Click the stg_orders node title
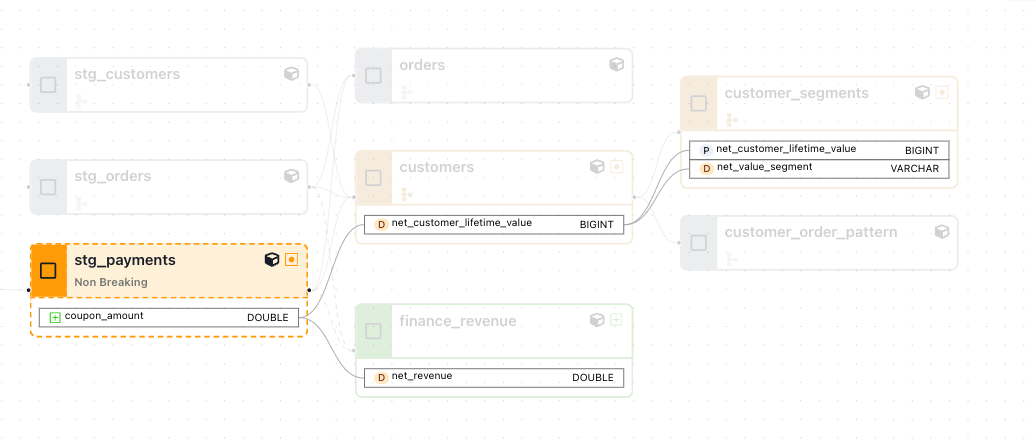The width and height of the screenshot is (1036, 446). [113, 176]
